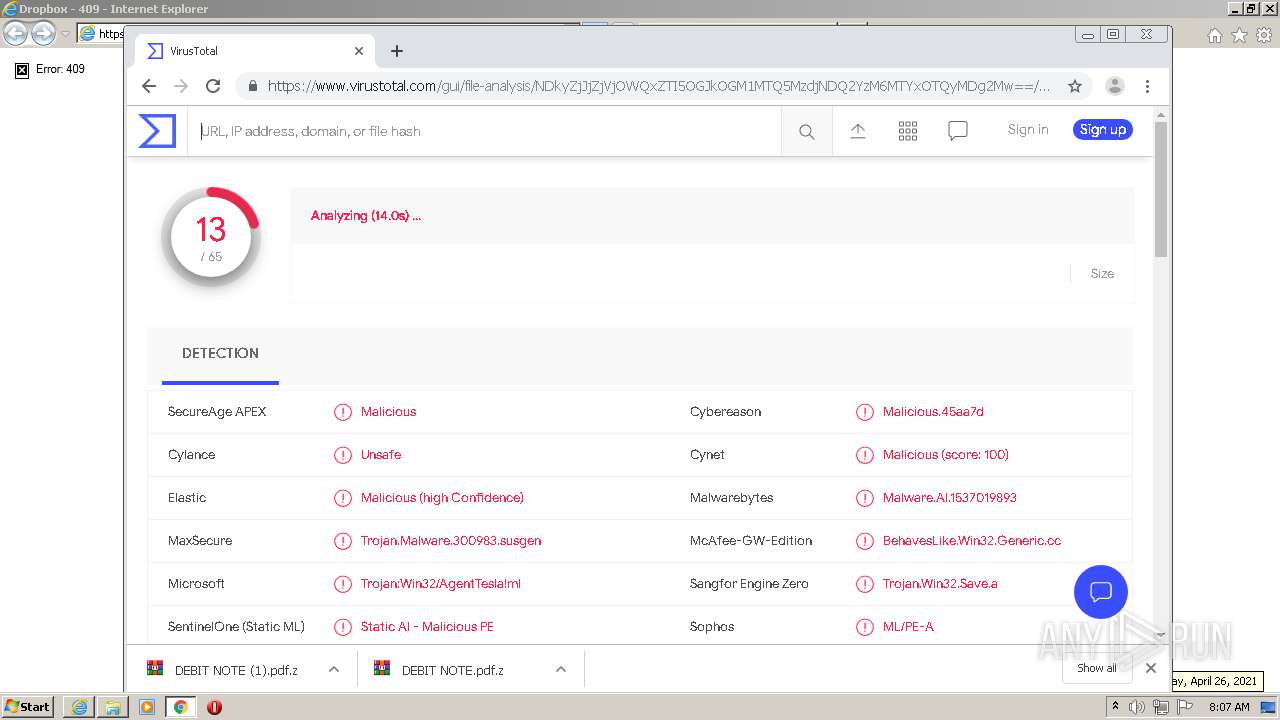Open the apps grid icon
The width and height of the screenshot is (1280, 720).
point(908,131)
